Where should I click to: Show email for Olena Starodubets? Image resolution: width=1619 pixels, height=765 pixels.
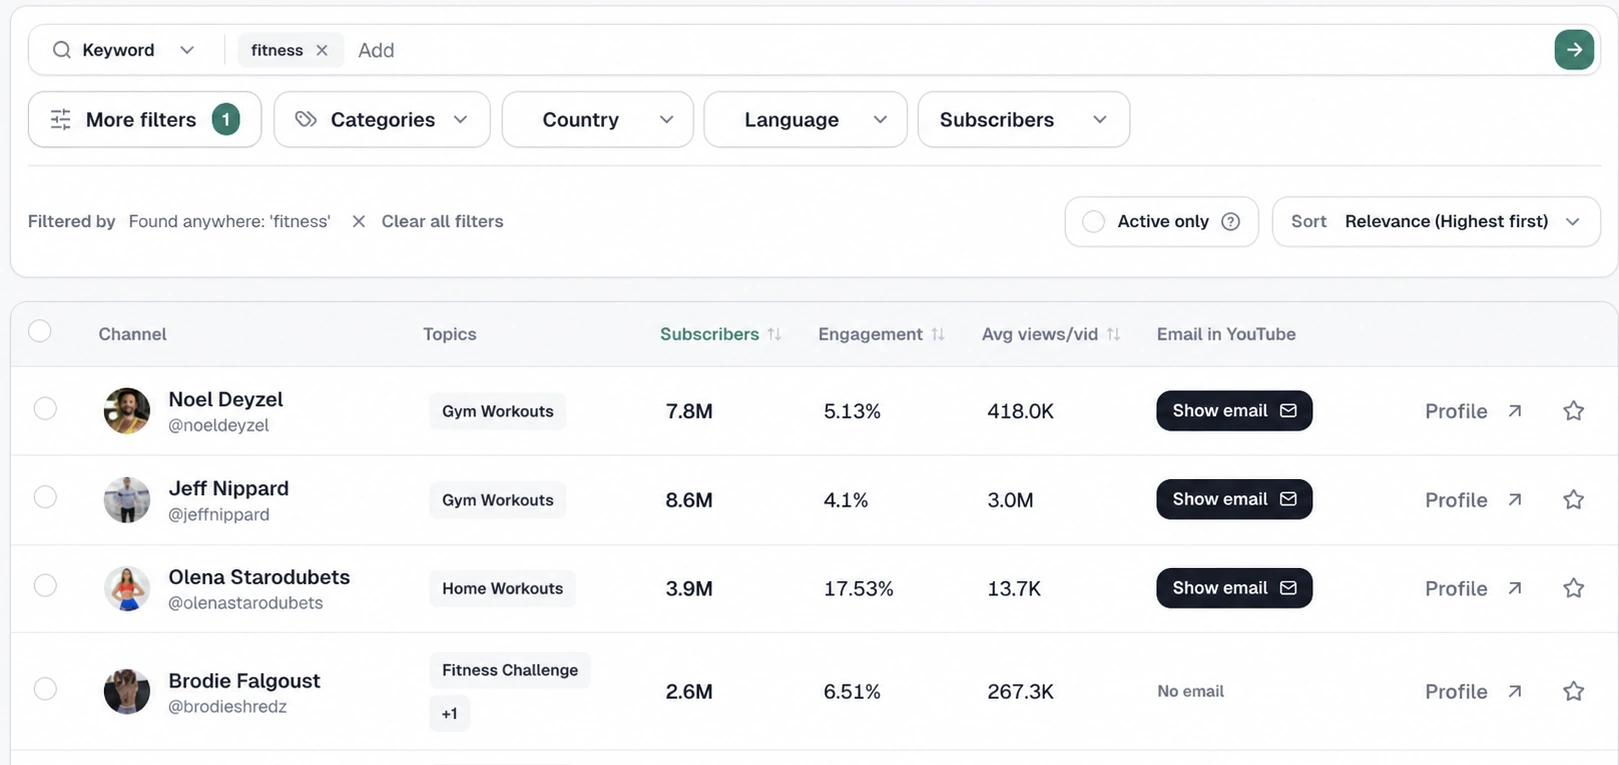[x=1234, y=588]
